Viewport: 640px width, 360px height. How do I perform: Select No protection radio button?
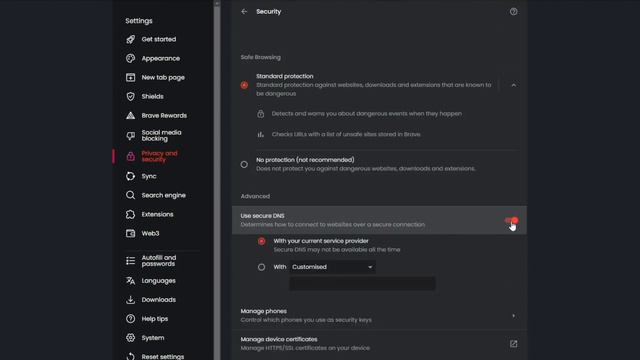click(244, 164)
